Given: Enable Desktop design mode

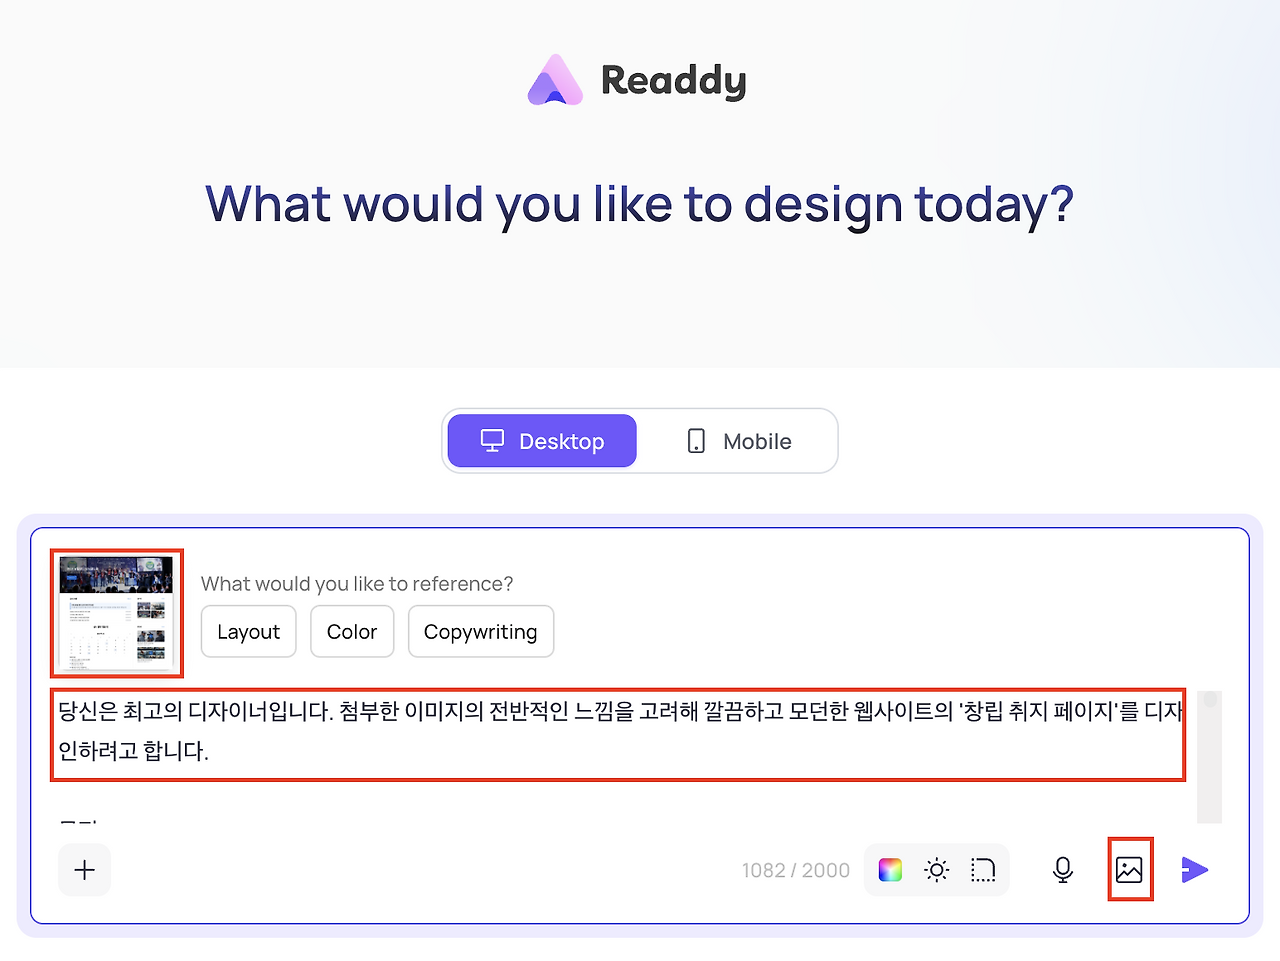Looking at the screenshot, I should (541, 440).
